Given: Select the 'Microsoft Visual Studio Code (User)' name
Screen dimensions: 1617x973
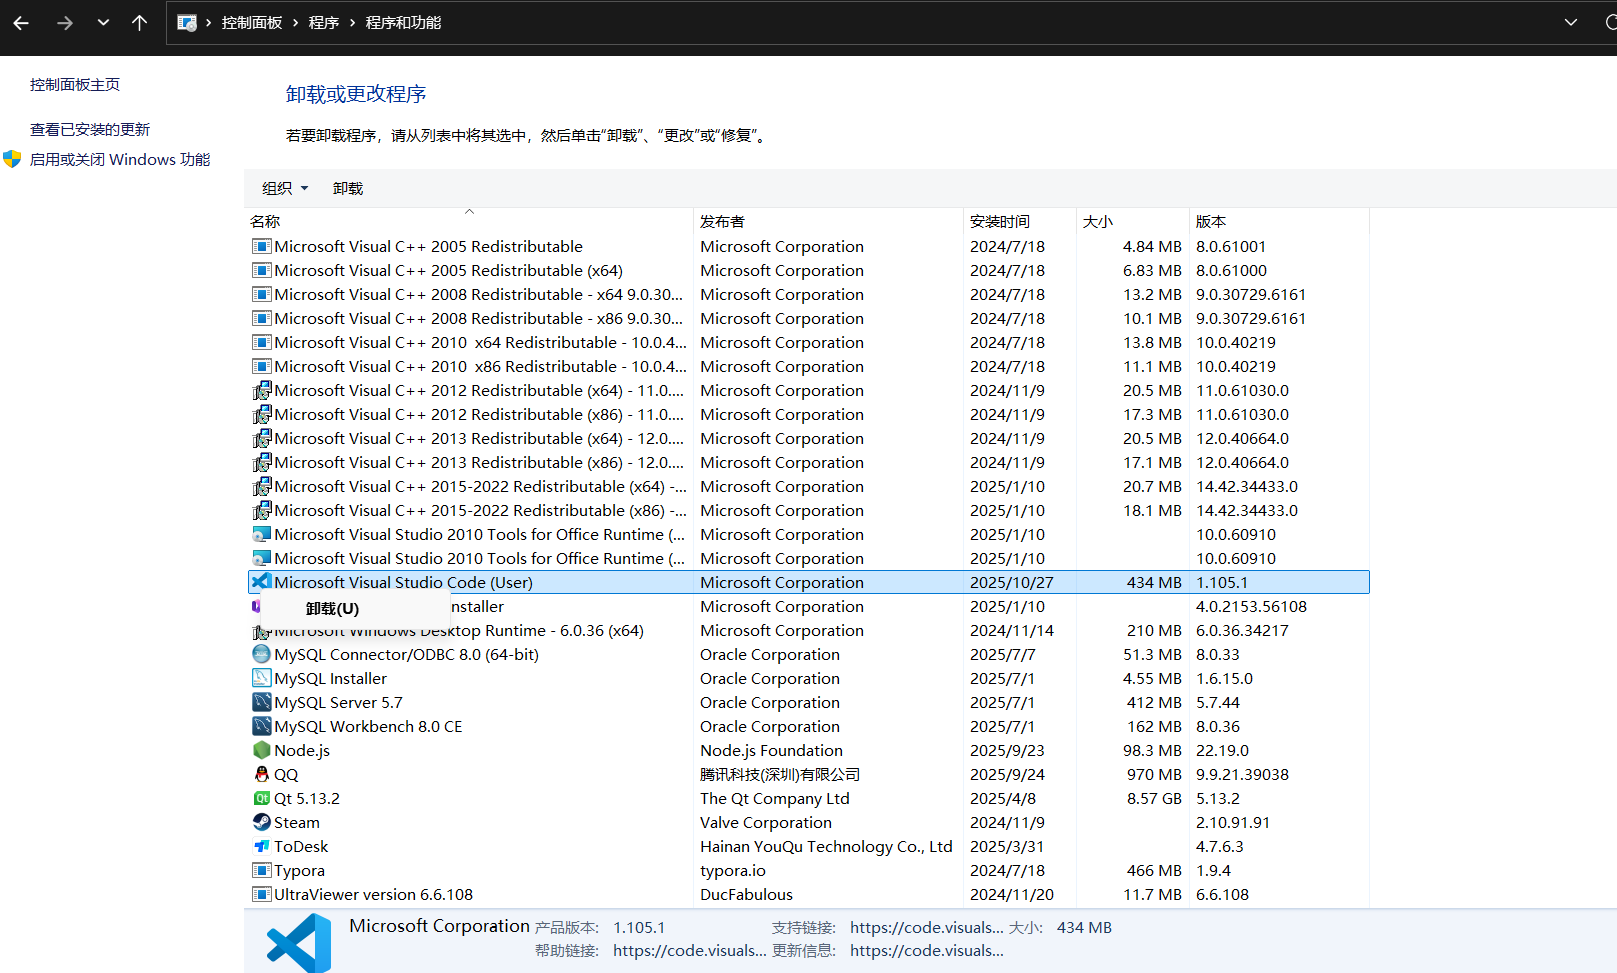Looking at the screenshot, I should 404,582.
